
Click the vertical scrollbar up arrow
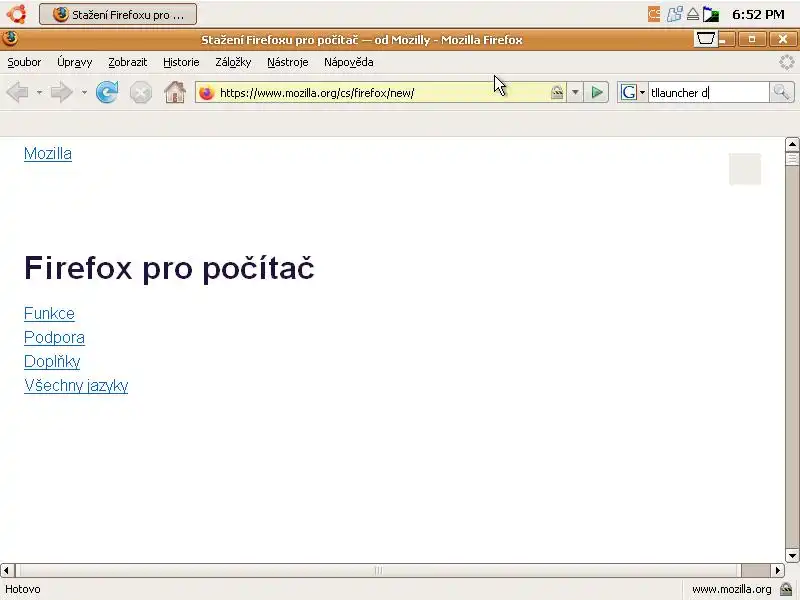[x=792, y=144]
